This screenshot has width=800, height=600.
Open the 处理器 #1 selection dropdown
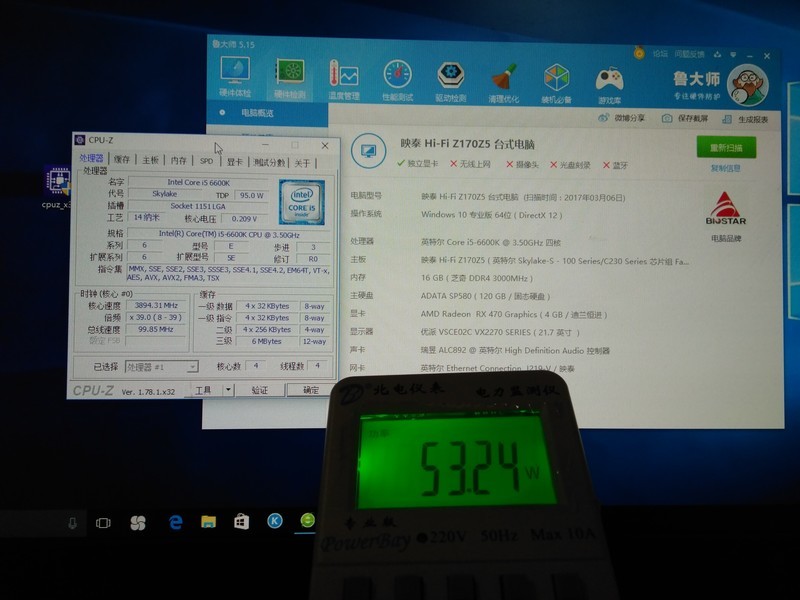(x=162, y=367)
